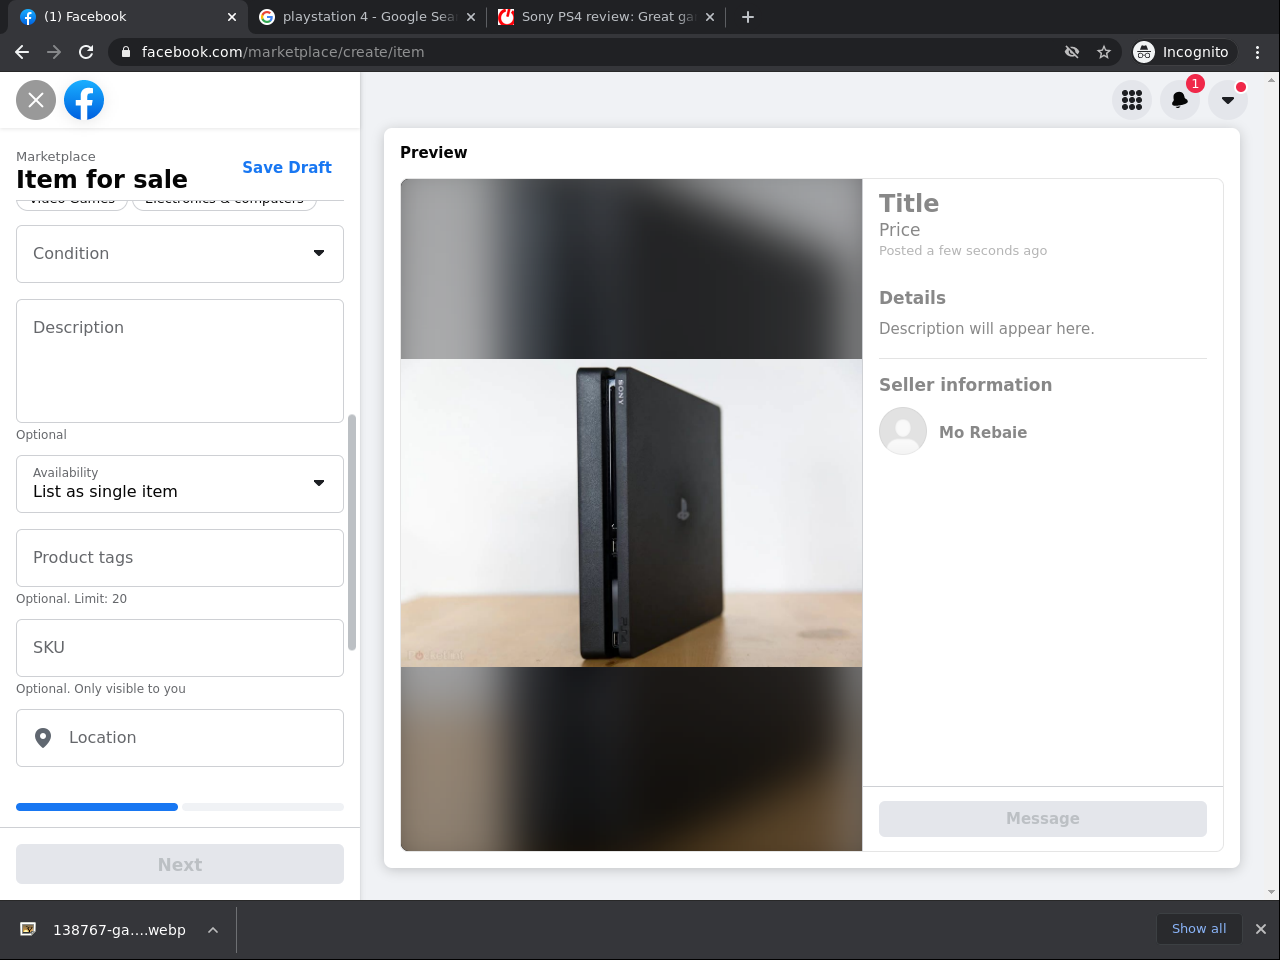The width and height of the screenshot is (1280, 960).
Task: Click the seller avatar for Mo Rebaie
Action: tap(903, 431)
